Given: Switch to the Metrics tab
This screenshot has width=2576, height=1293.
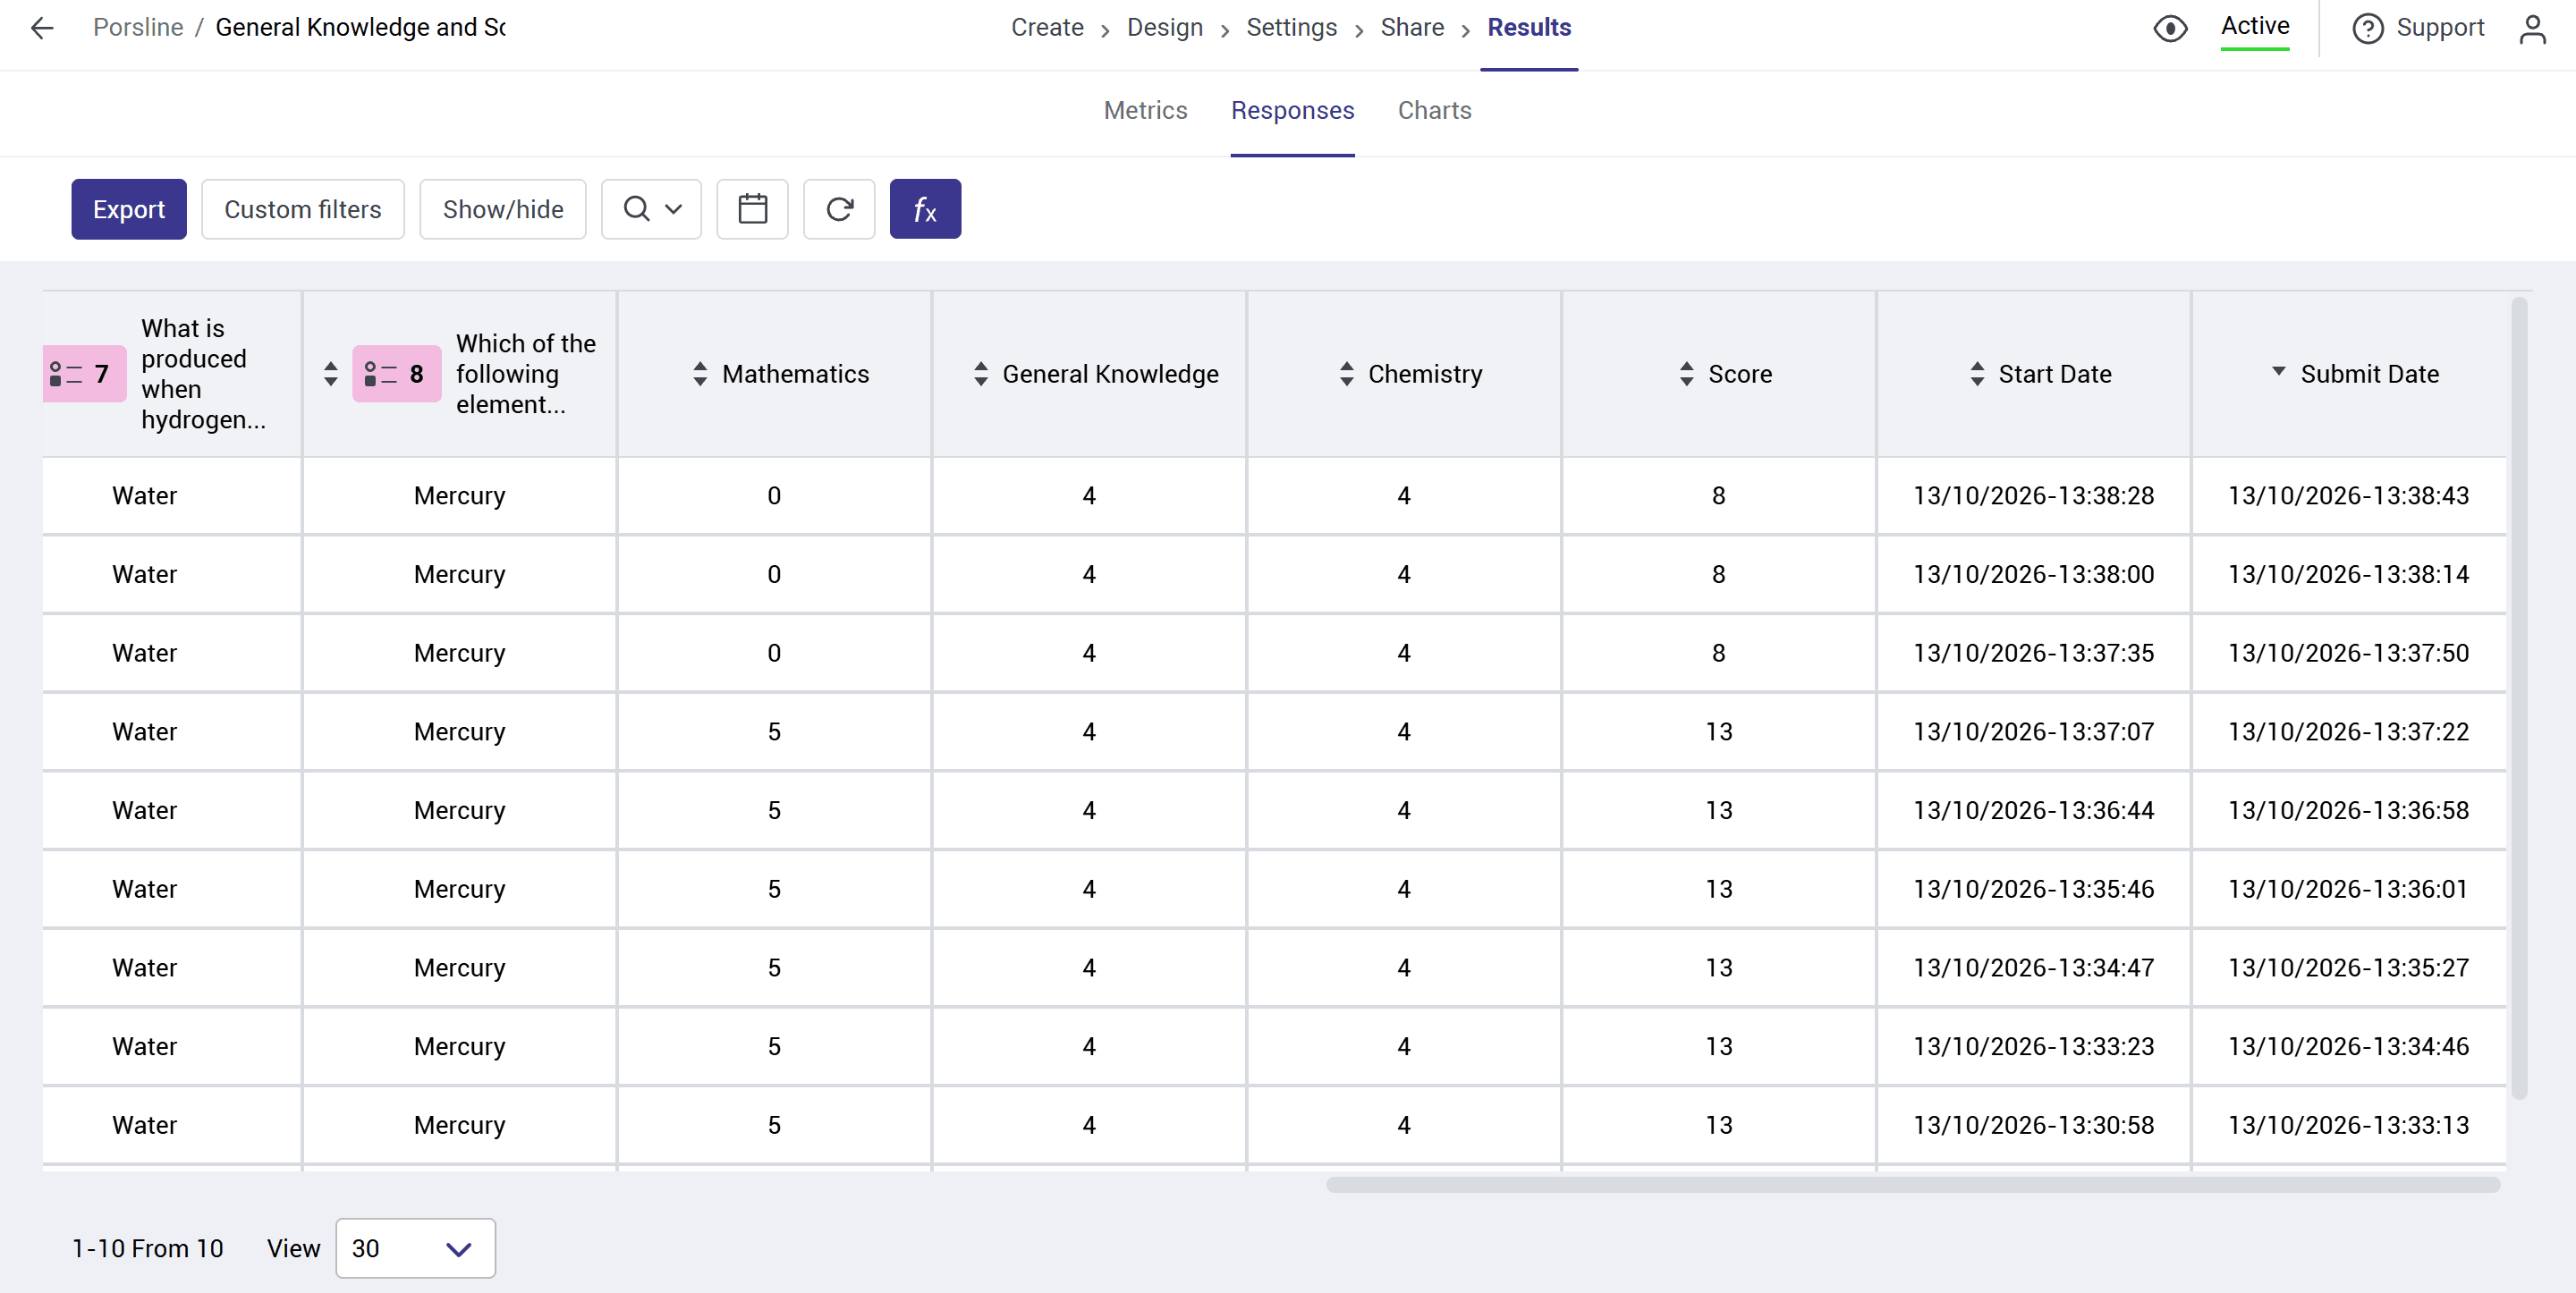Looking at the screenshot, I should click(x=1145, y=110).
